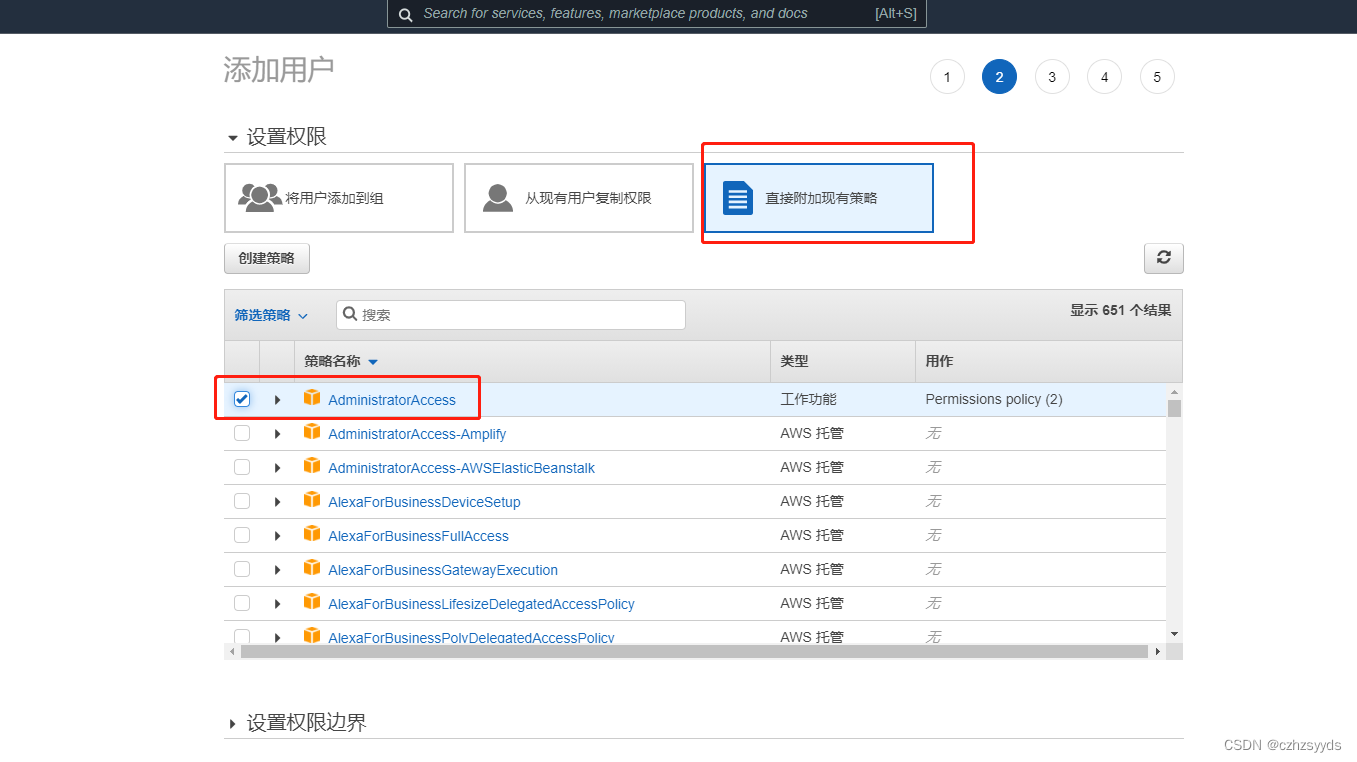Image resolution: width=1357 pixels, height=762 pixels.
Task: Uncheck the AdministratorAccess policy checkbox
Action: click(x=241, y=398)
